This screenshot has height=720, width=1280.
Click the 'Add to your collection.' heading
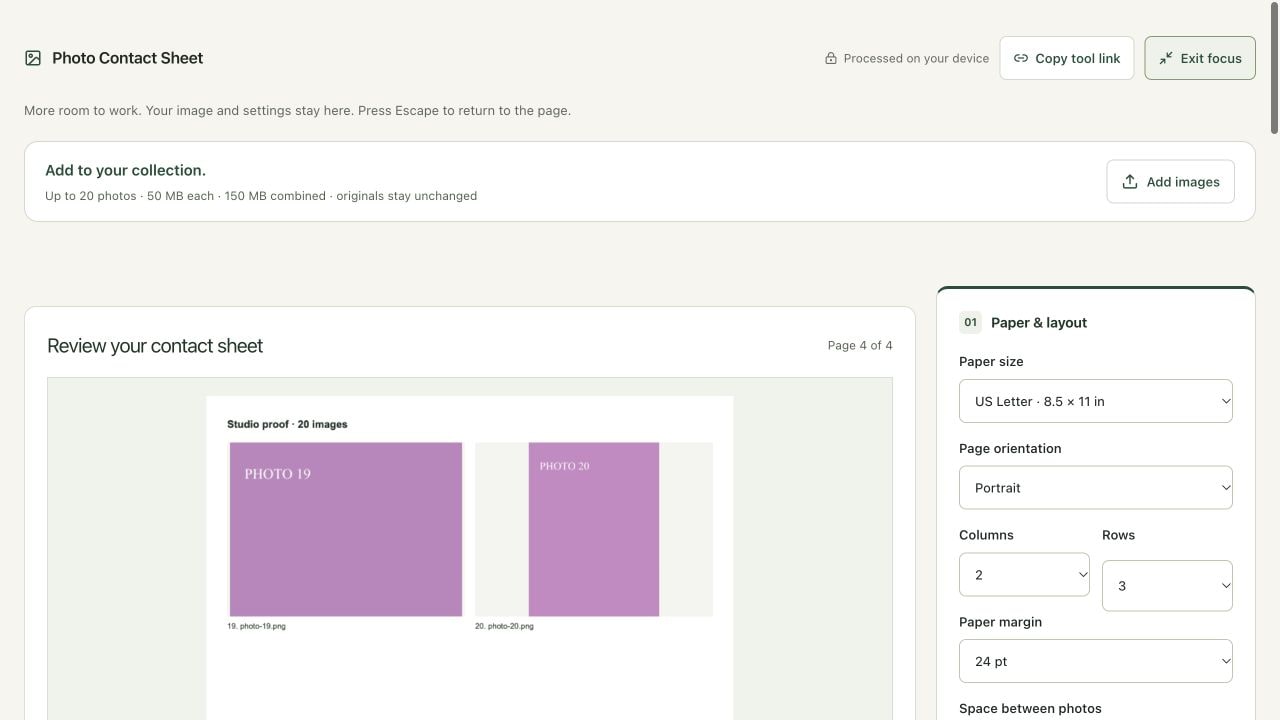click(x=126, y=171)
